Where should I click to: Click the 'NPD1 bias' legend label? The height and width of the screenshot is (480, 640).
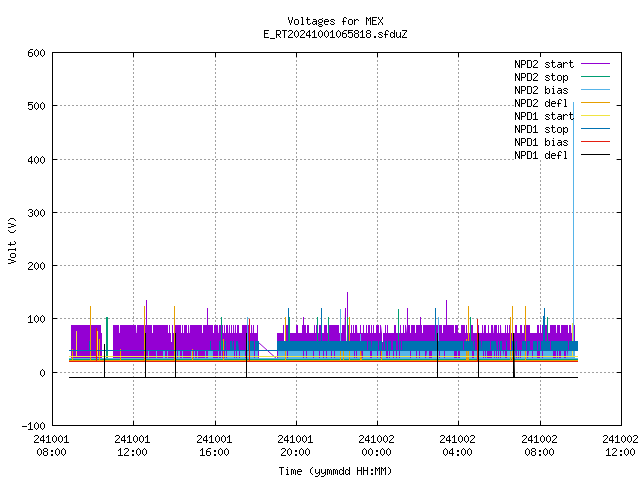(541, 142)
